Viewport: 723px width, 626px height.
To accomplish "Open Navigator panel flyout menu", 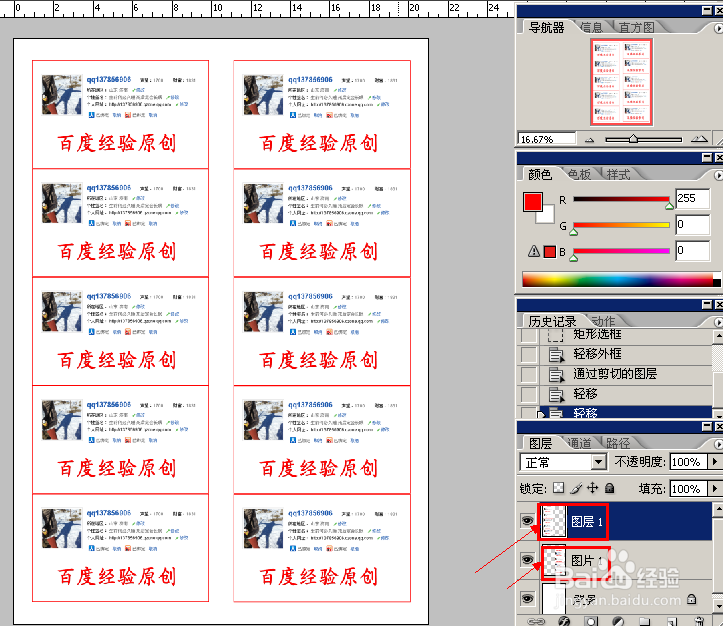I will click(718, 29).
